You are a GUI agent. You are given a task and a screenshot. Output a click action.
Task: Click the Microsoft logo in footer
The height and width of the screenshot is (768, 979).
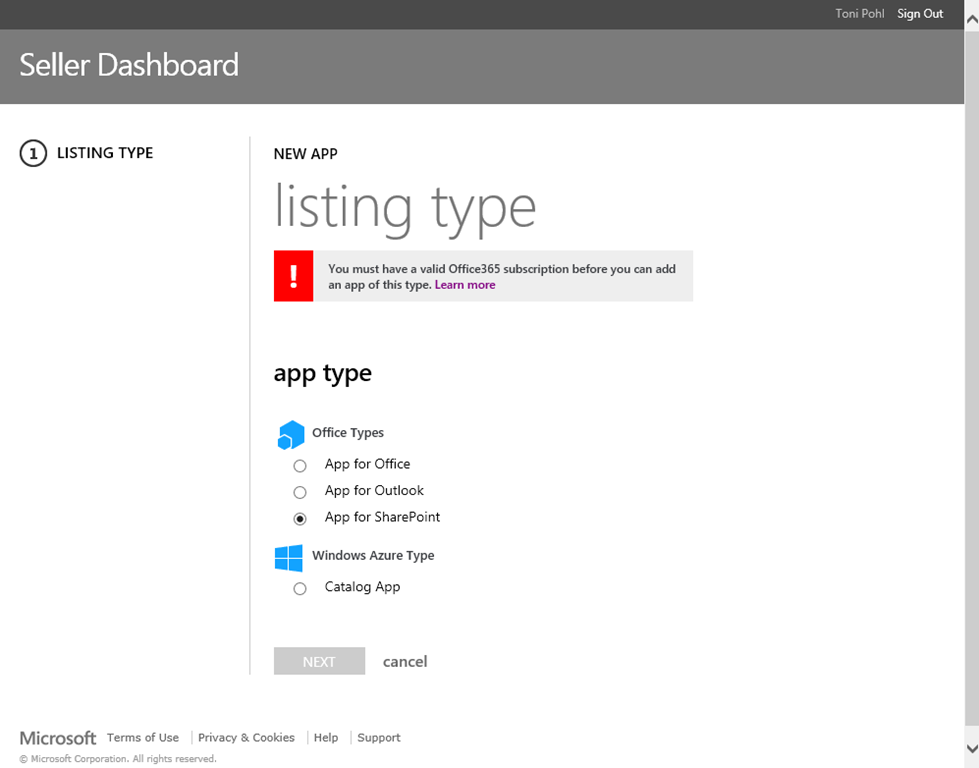[x=58, y=738]
